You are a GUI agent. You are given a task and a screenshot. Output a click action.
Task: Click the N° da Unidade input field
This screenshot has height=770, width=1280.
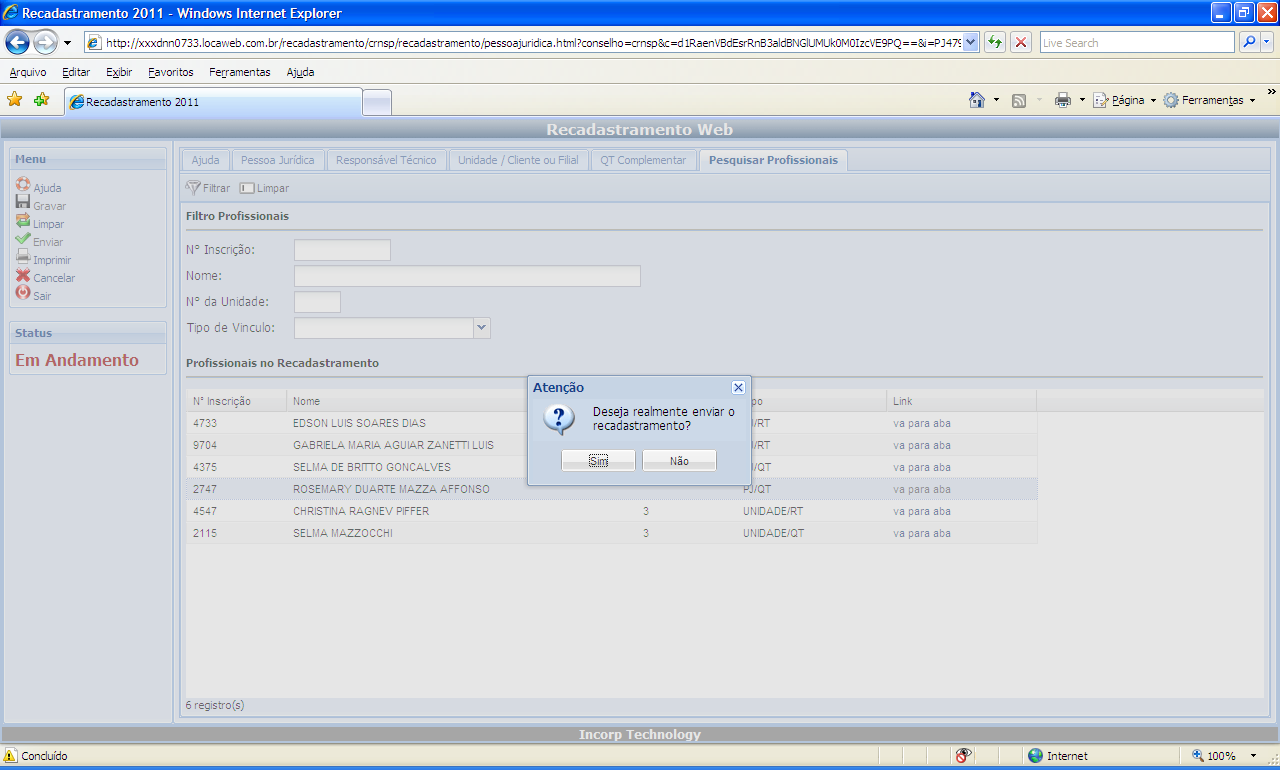(317, 302)
